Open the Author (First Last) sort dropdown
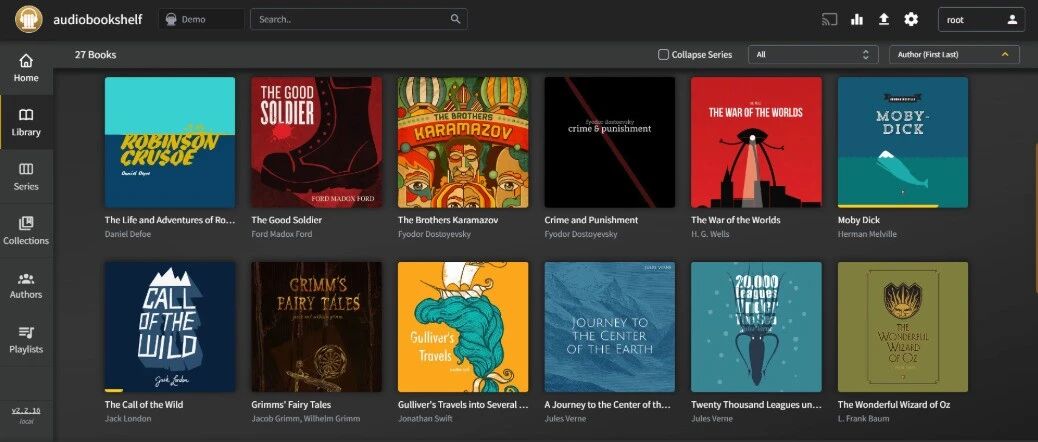This screenshot has width=1038, height=442. pos(954,55)
